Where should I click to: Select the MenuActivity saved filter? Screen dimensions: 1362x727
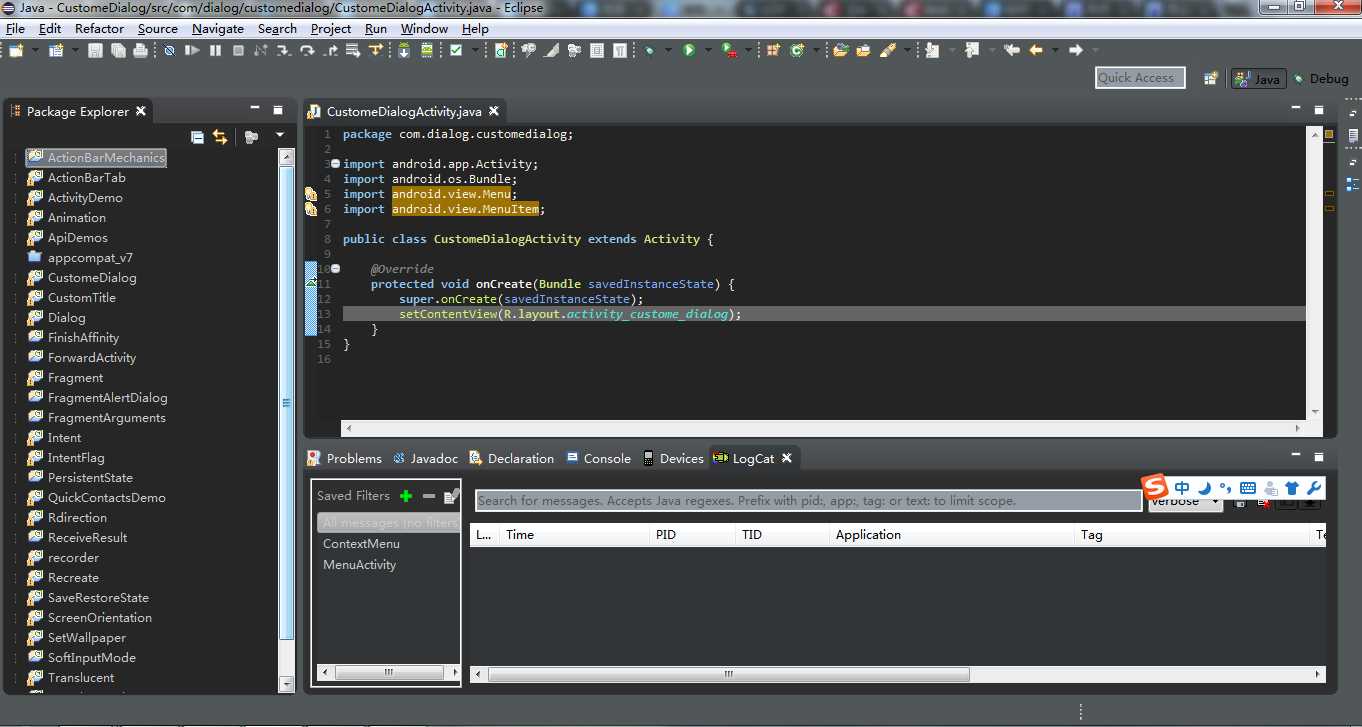point(359,564)
